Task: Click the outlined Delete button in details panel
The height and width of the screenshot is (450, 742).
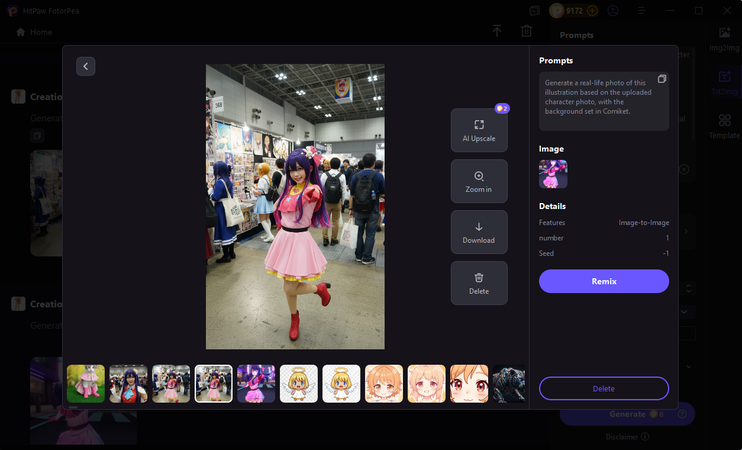Action: click(x=604, y=388)
